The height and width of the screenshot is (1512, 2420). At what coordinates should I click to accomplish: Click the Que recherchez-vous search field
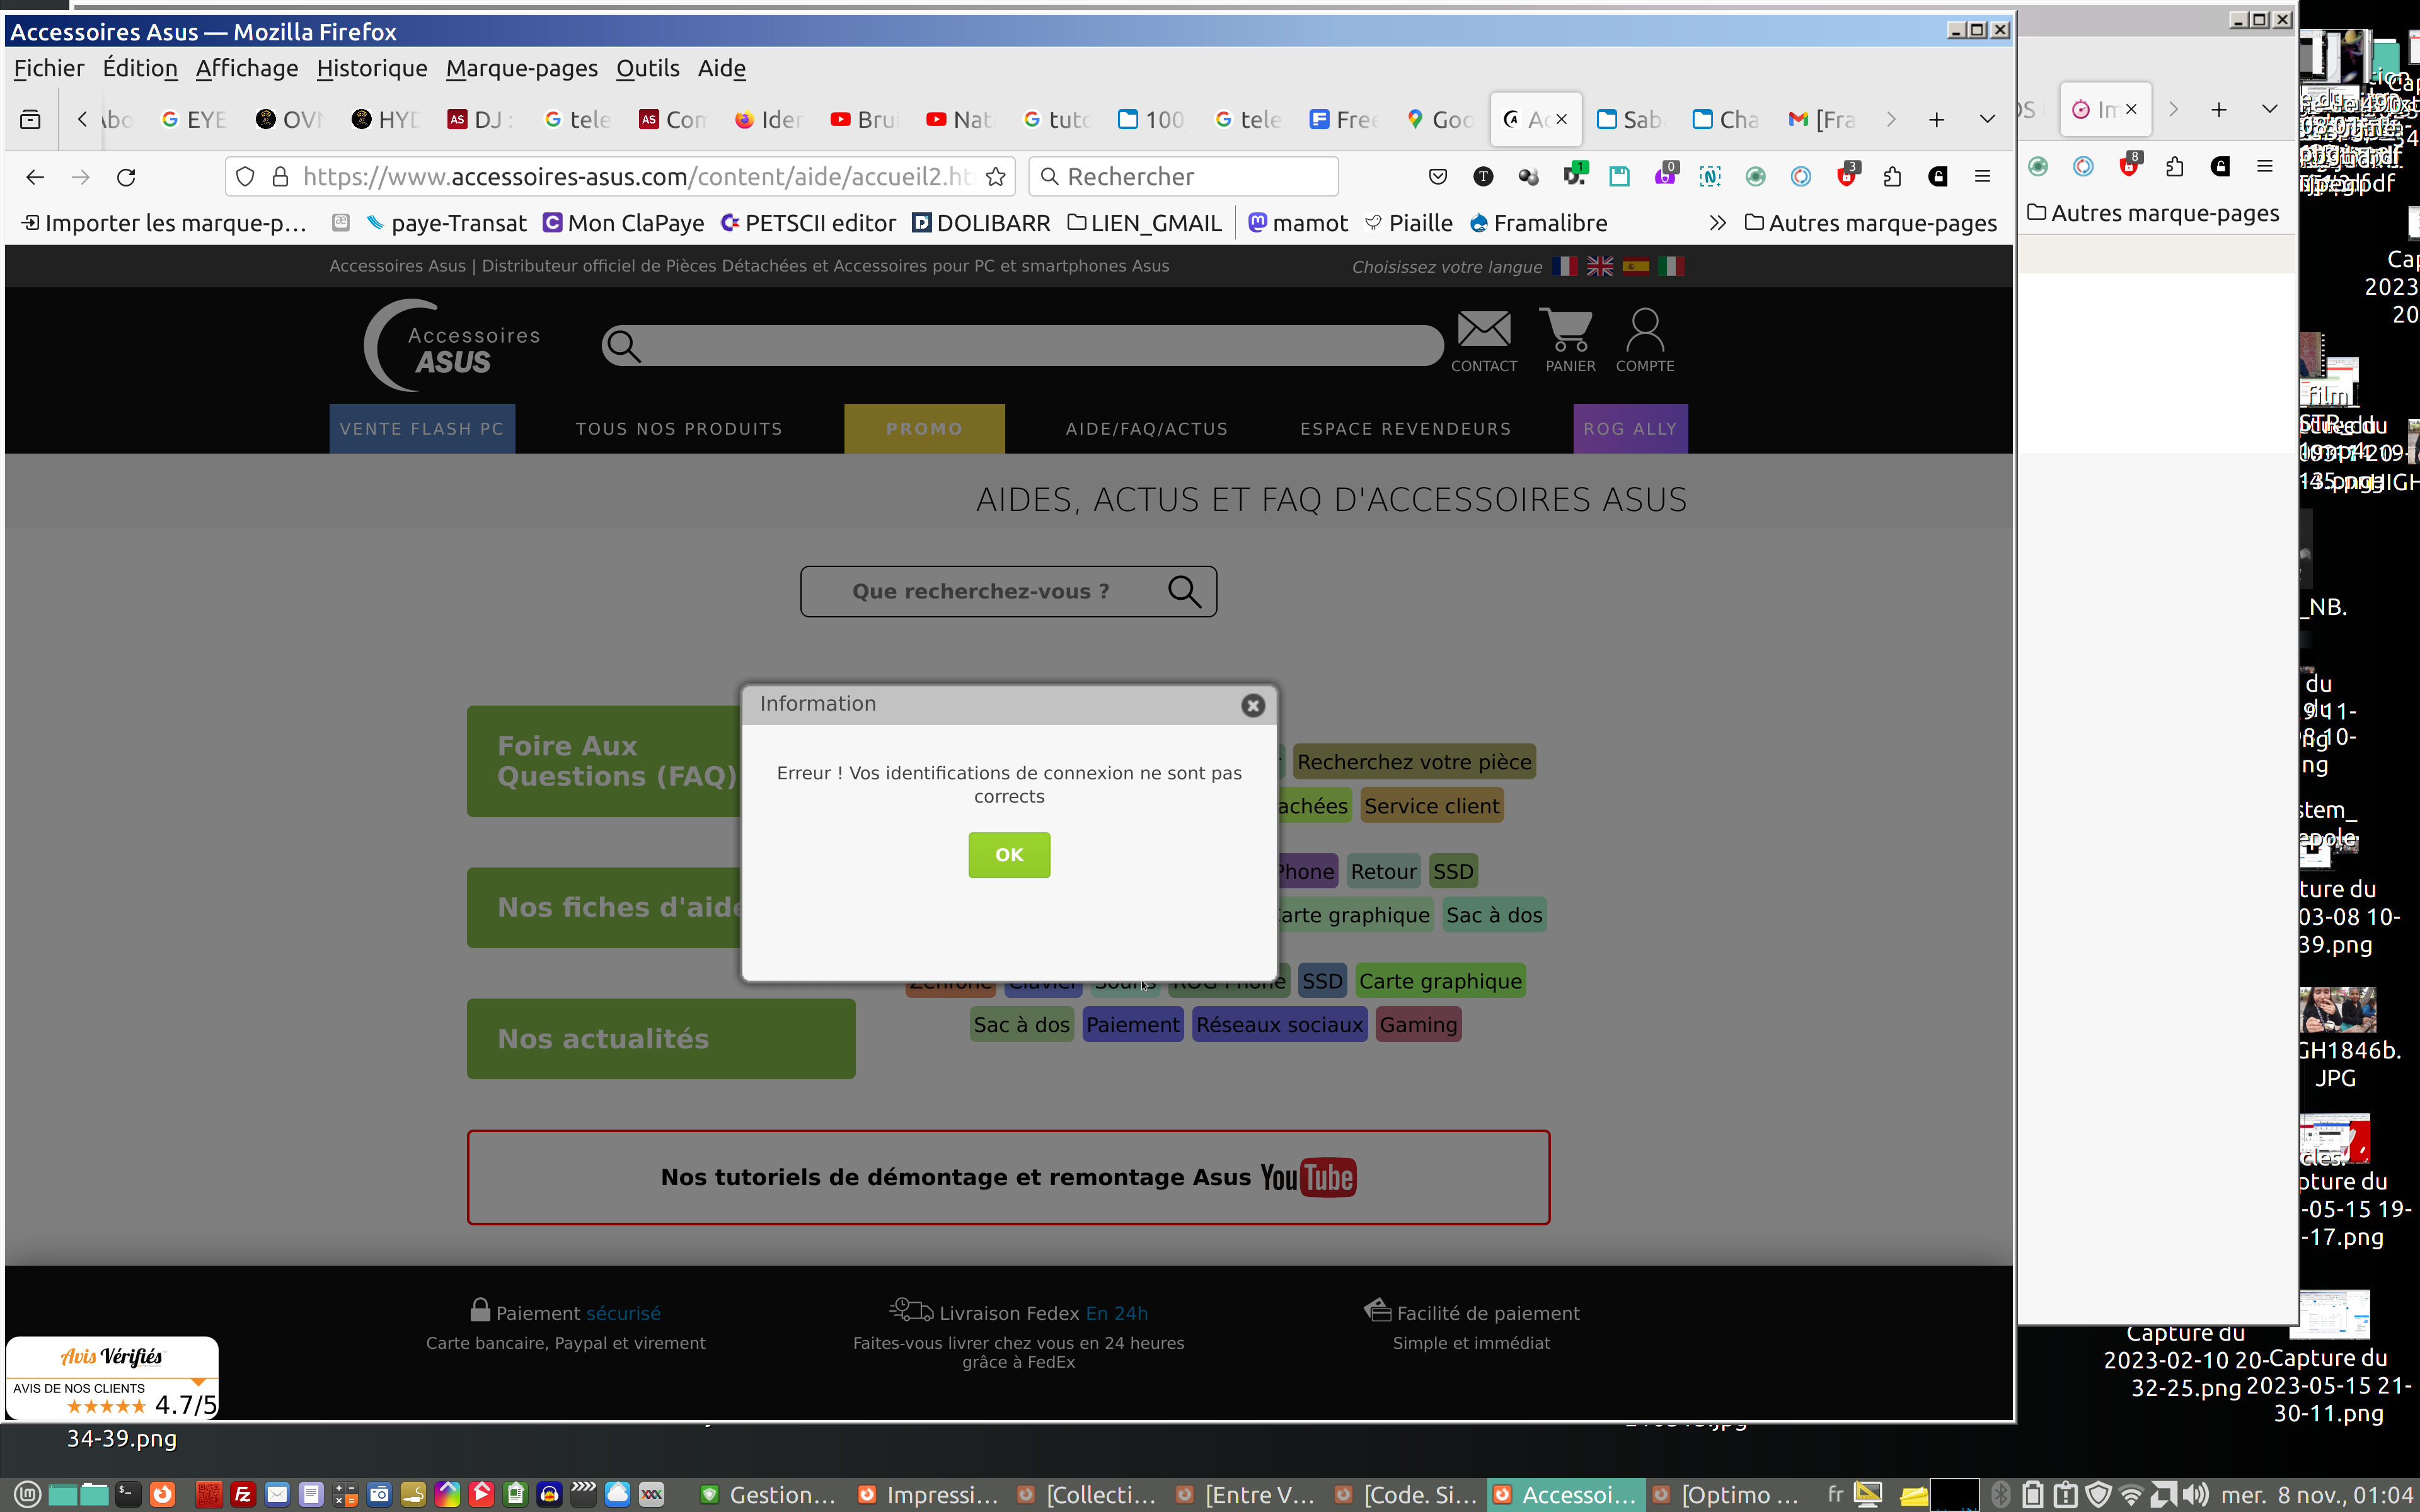(x=980, y=591)
